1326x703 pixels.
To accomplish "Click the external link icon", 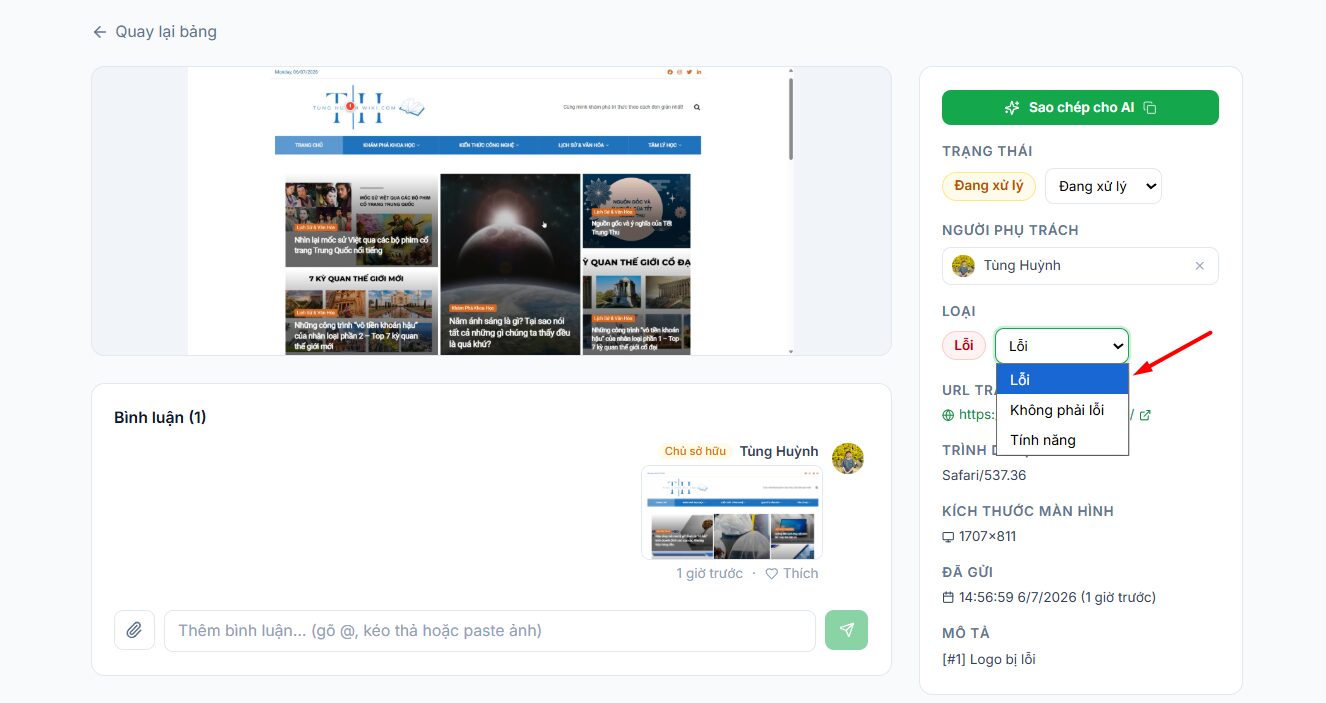I will (x=1145, y=415).
